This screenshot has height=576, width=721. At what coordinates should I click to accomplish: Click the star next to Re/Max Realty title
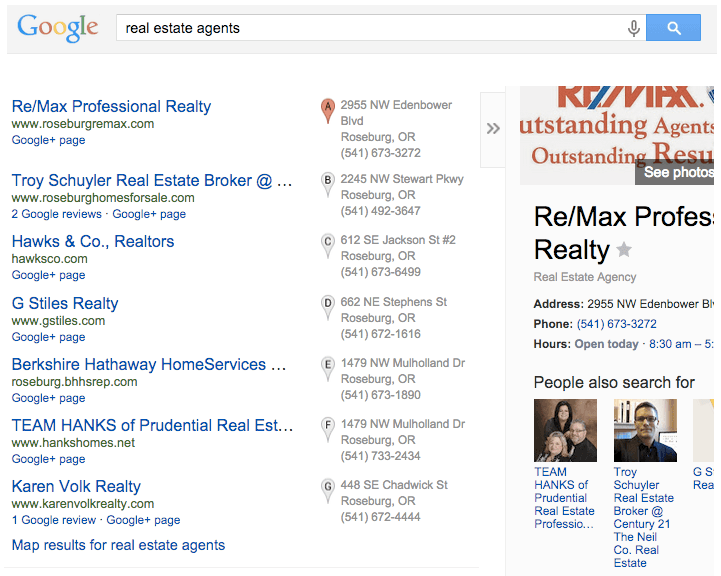[x=624, y=250]
